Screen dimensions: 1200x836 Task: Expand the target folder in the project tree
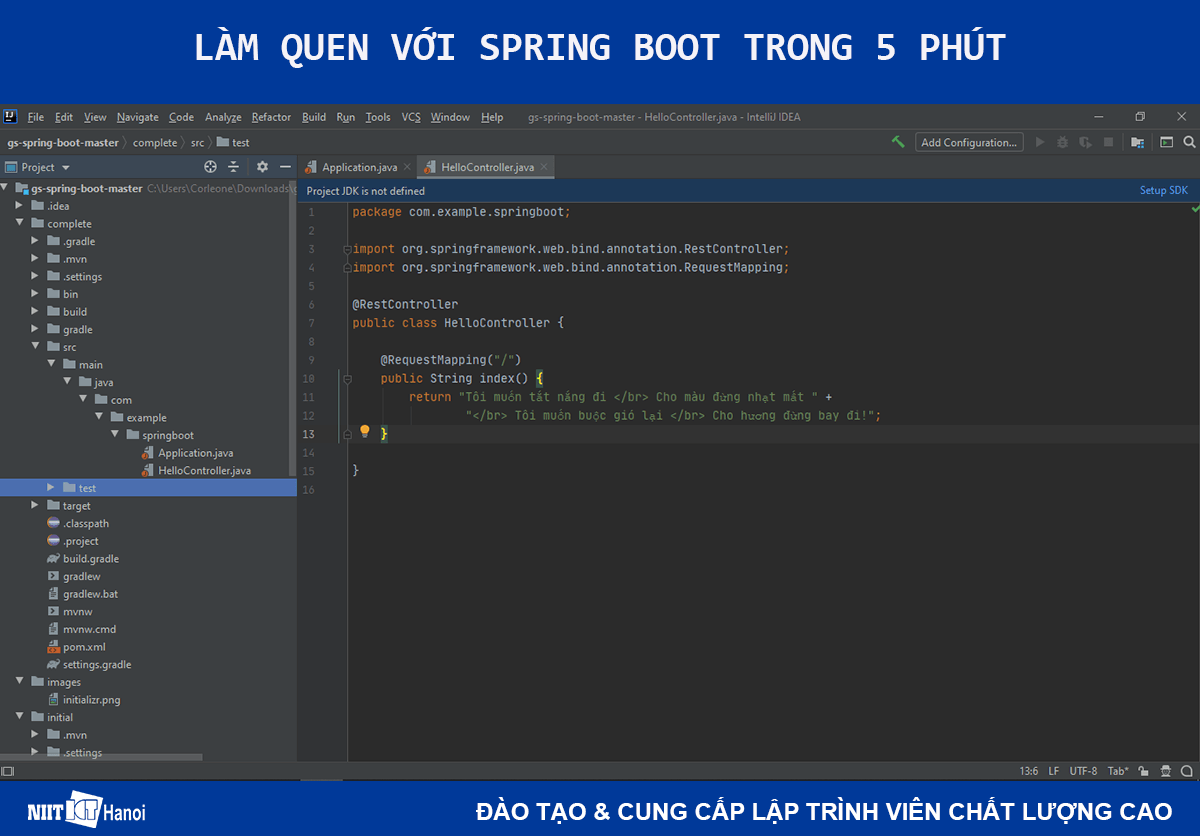click(x=35, y=505)
